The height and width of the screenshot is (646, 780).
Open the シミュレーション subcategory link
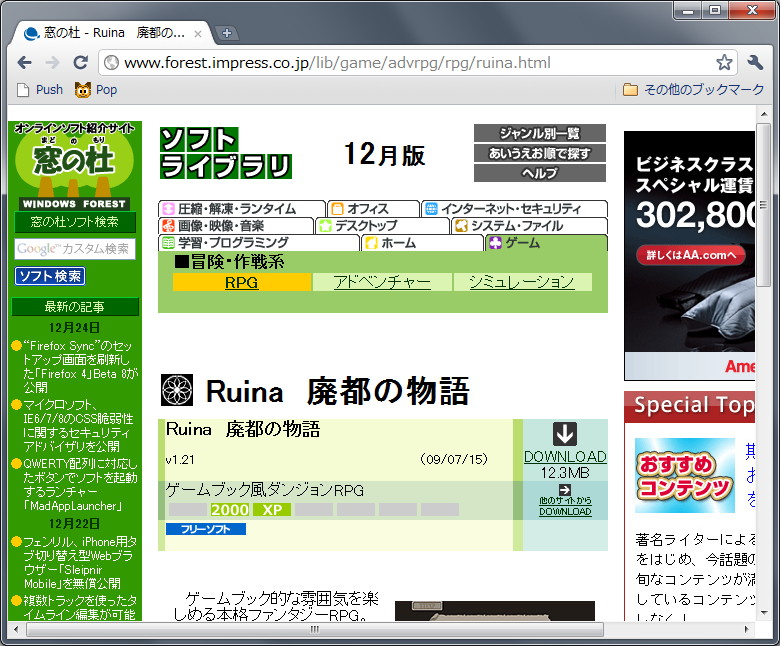(x=522, y=282)
